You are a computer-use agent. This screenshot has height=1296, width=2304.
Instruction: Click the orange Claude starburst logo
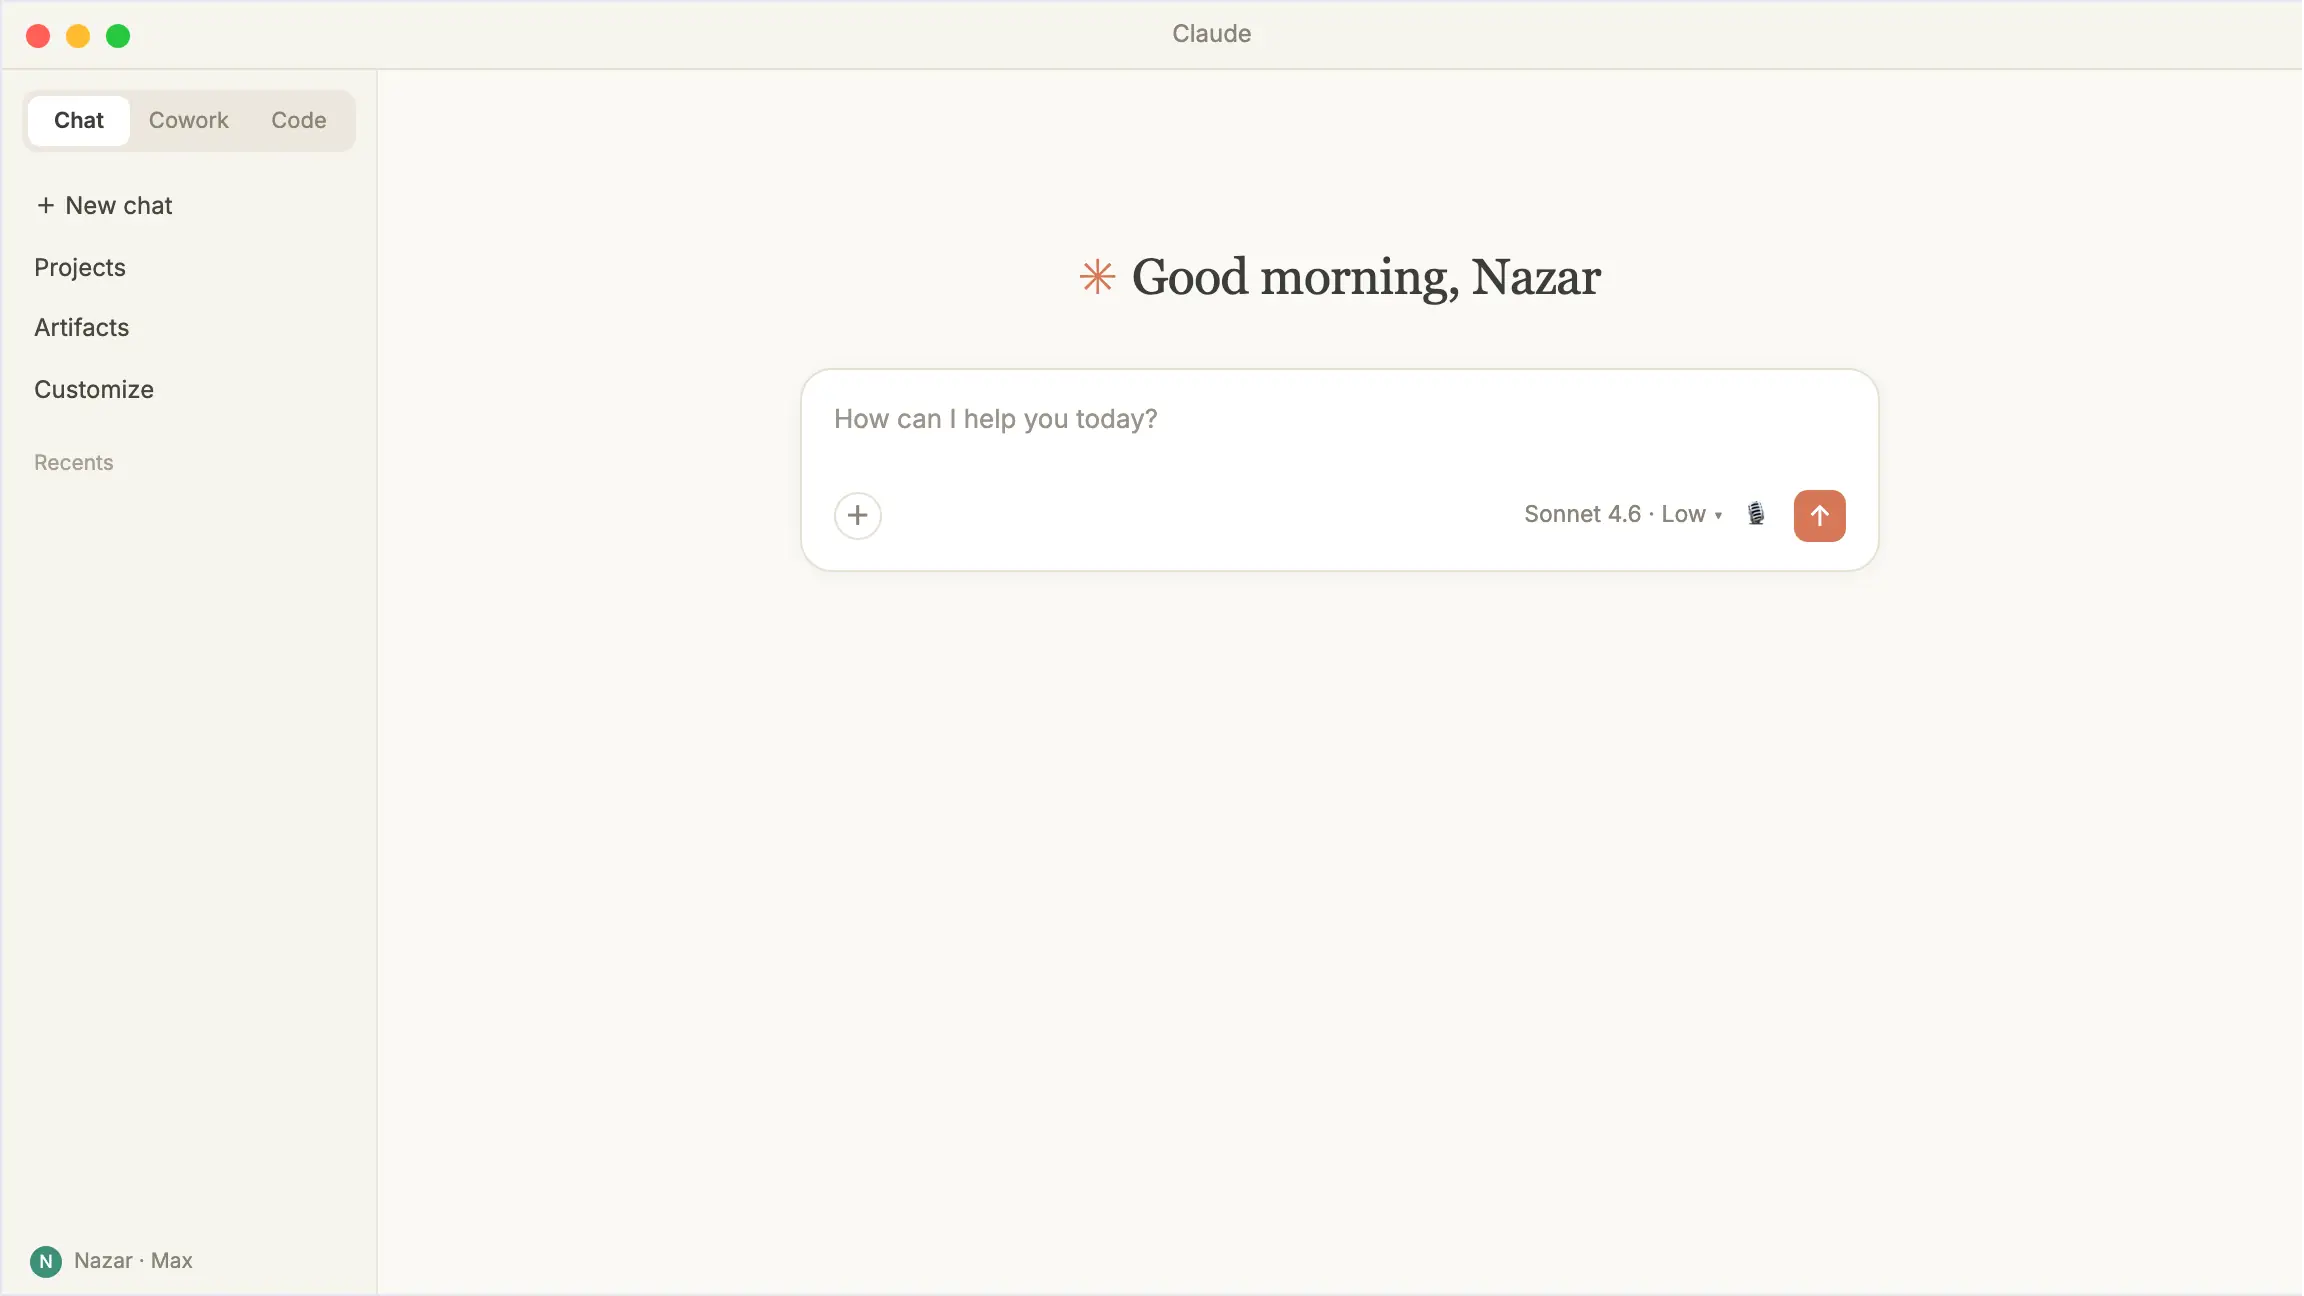[1097, 277]
